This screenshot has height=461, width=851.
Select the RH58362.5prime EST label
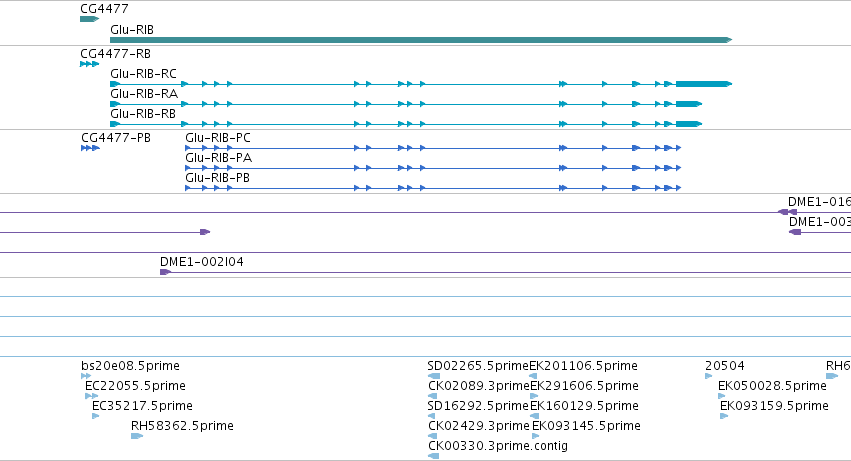coord(182,426)
